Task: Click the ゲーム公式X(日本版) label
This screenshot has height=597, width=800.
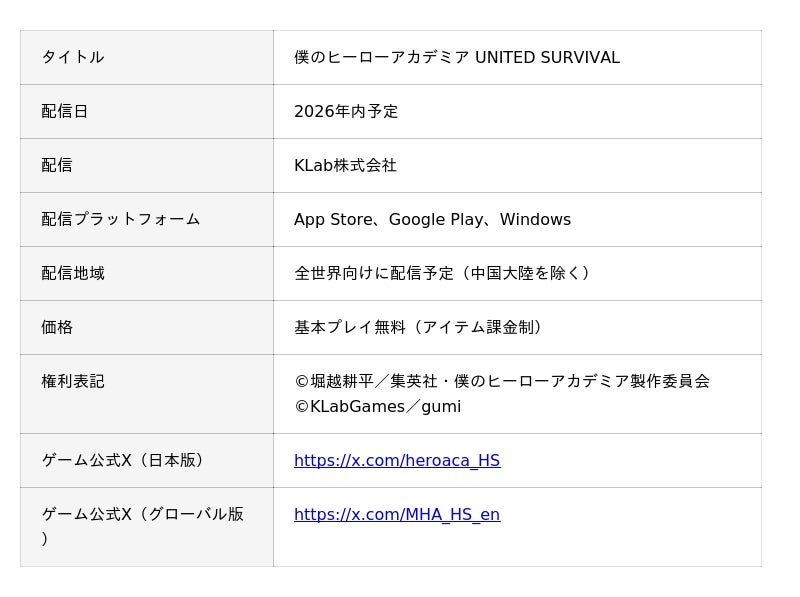Action: (124, 461)
